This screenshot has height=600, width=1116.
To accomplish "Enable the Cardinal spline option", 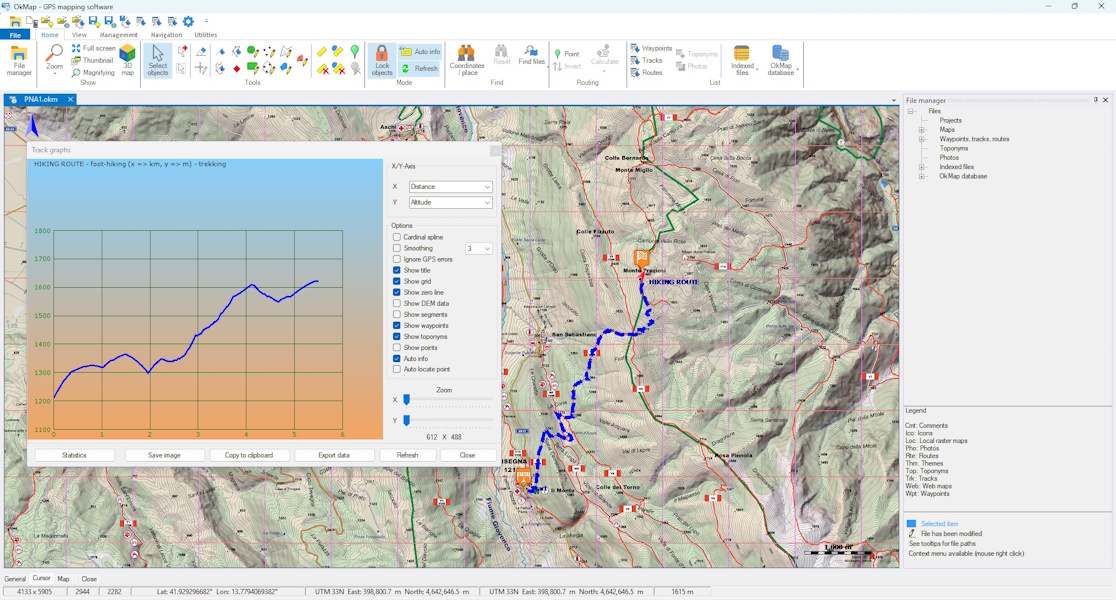I will (x=397, y=237).
